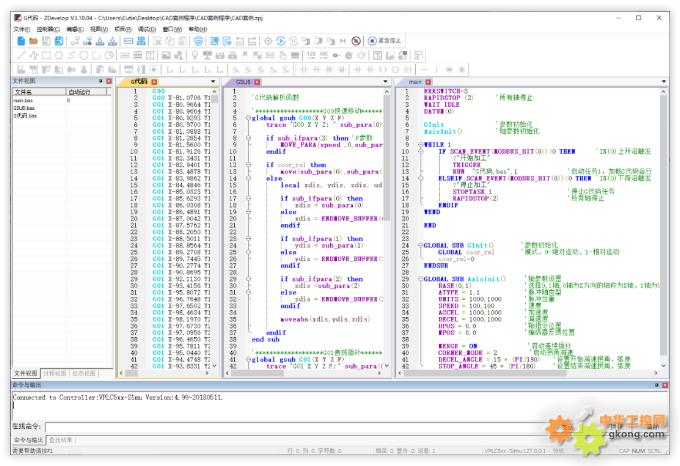The image size is (680, 466).
Task: Close the 文件视图 panel with red X
Action: tap(109, 81)
